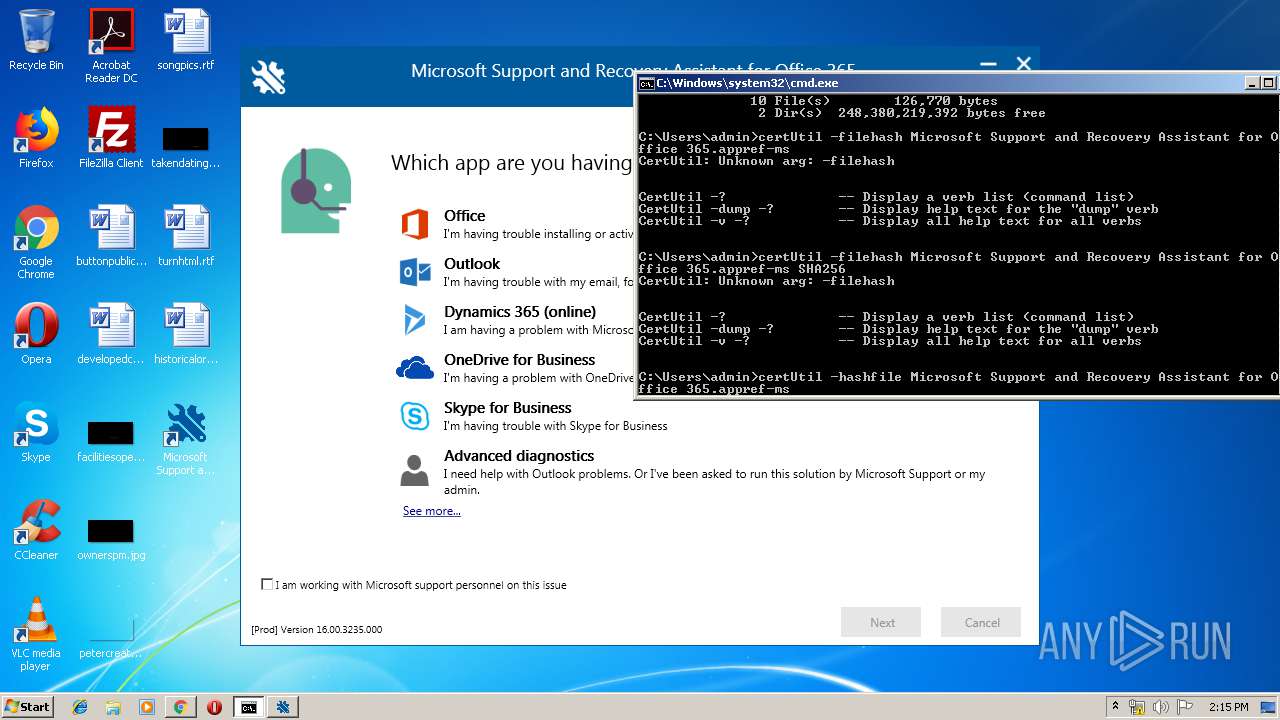Open Microsoft Support Assistant desktop shortcut

point(186,438)
